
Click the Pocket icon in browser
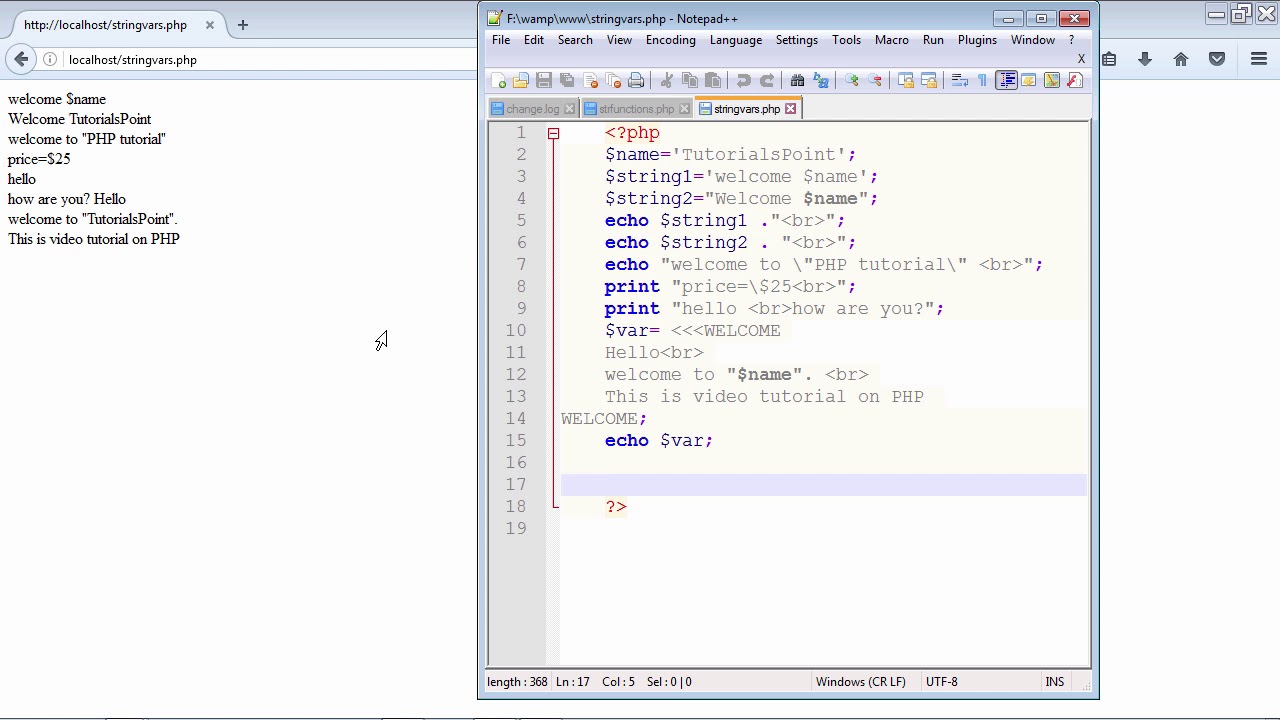[x=1217, y=60]
